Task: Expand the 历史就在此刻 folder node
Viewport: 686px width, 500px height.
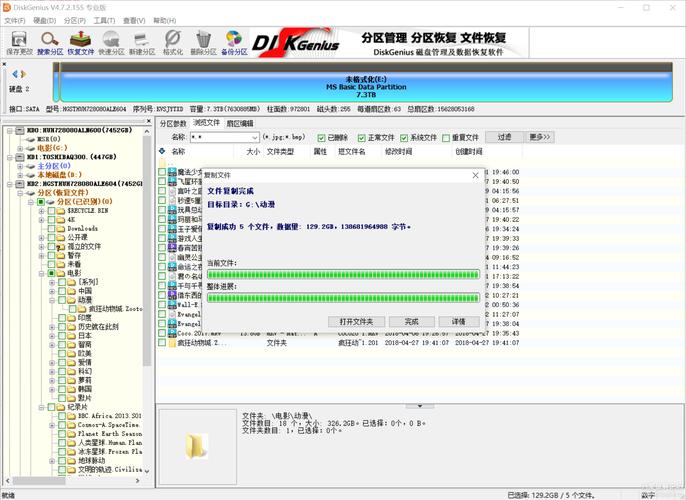Action: point(52,327)
